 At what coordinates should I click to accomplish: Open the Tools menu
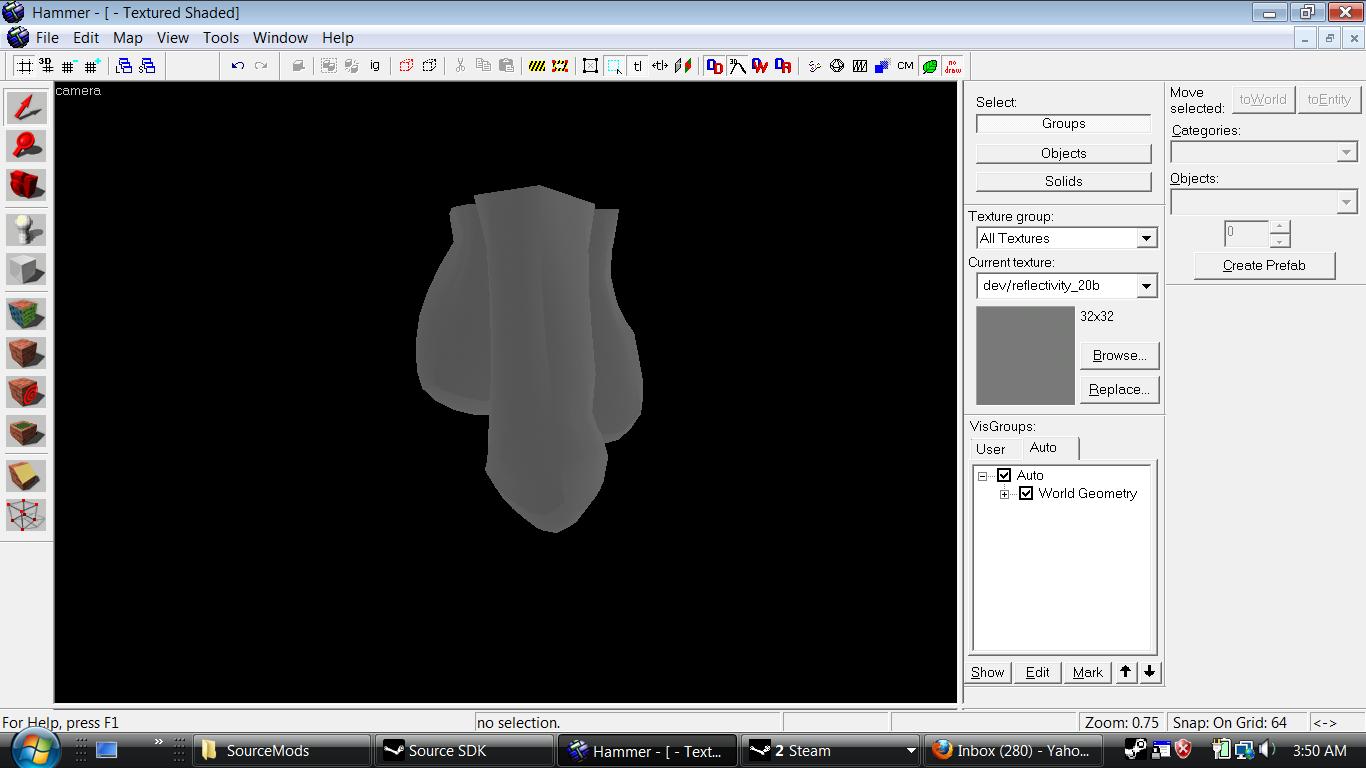pyautogui.click(x=220, y=38)
